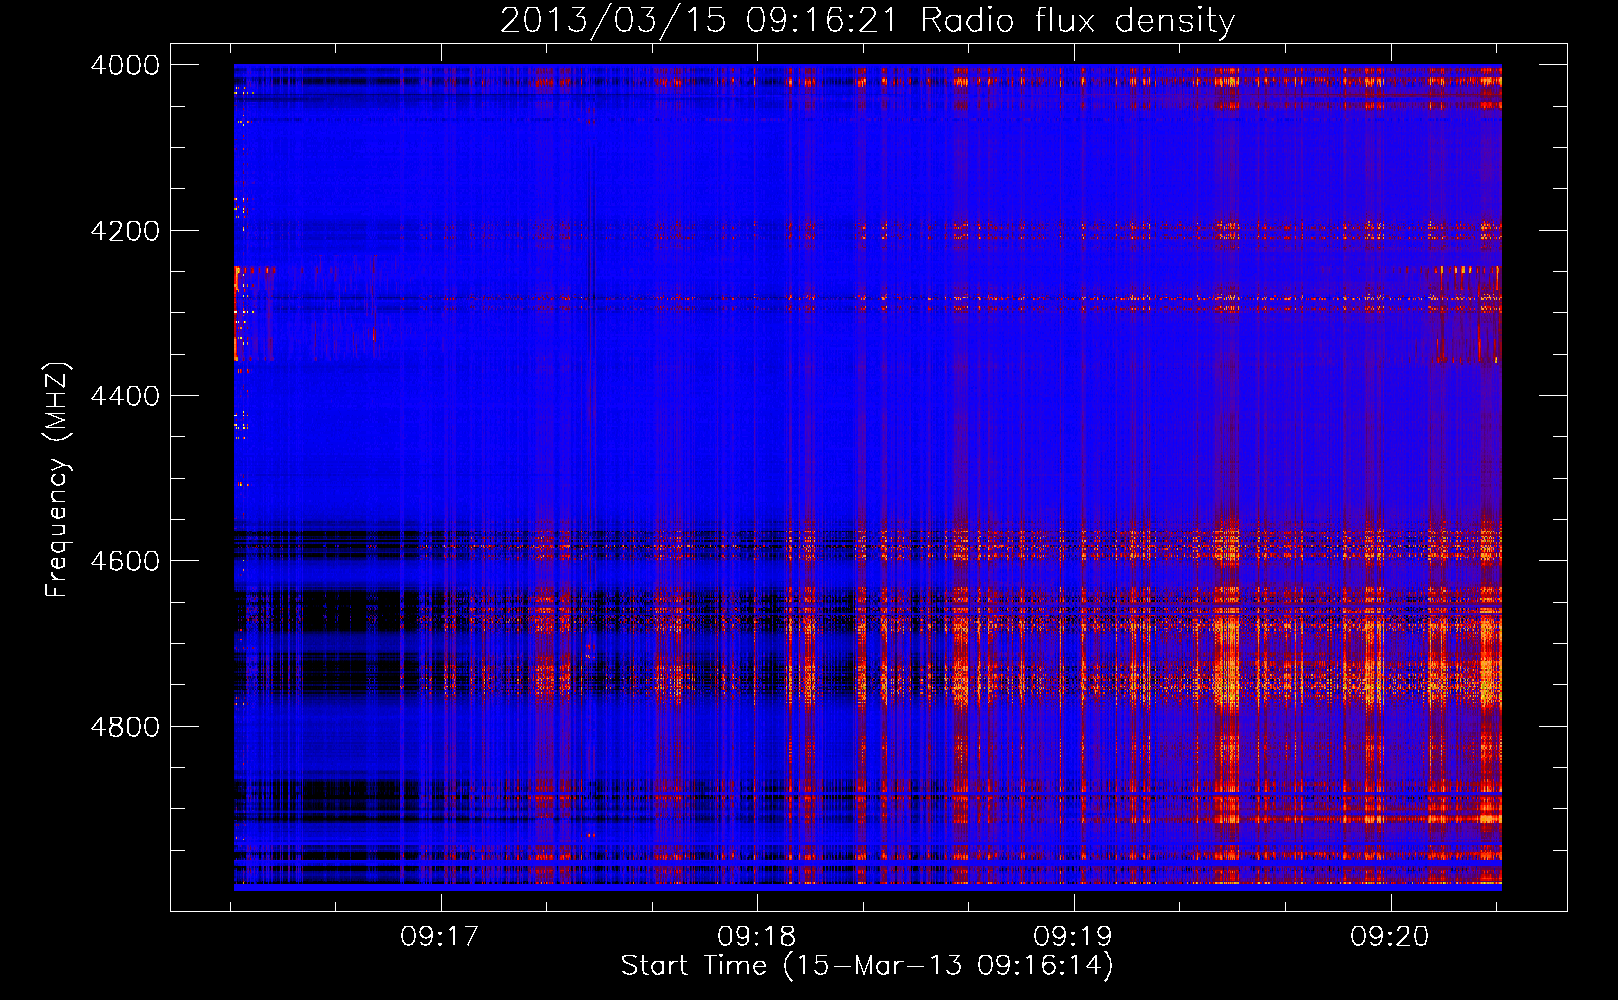The height and width of the screenshot is (1000, 1618).
Task: Click the "Start Time (15-Mar-13 09:16:14)" x-axis label
Action: tap(867, 966)
